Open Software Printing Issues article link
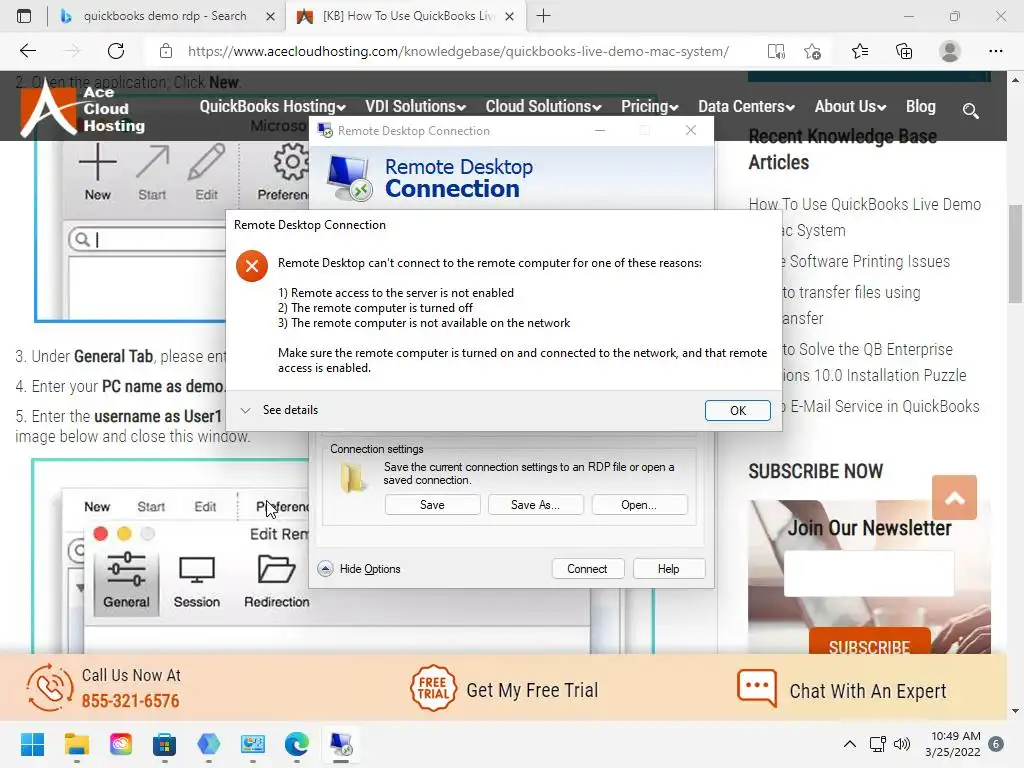Image resolution: width=1024 pixels, height=768 pixels. [865, 261]
